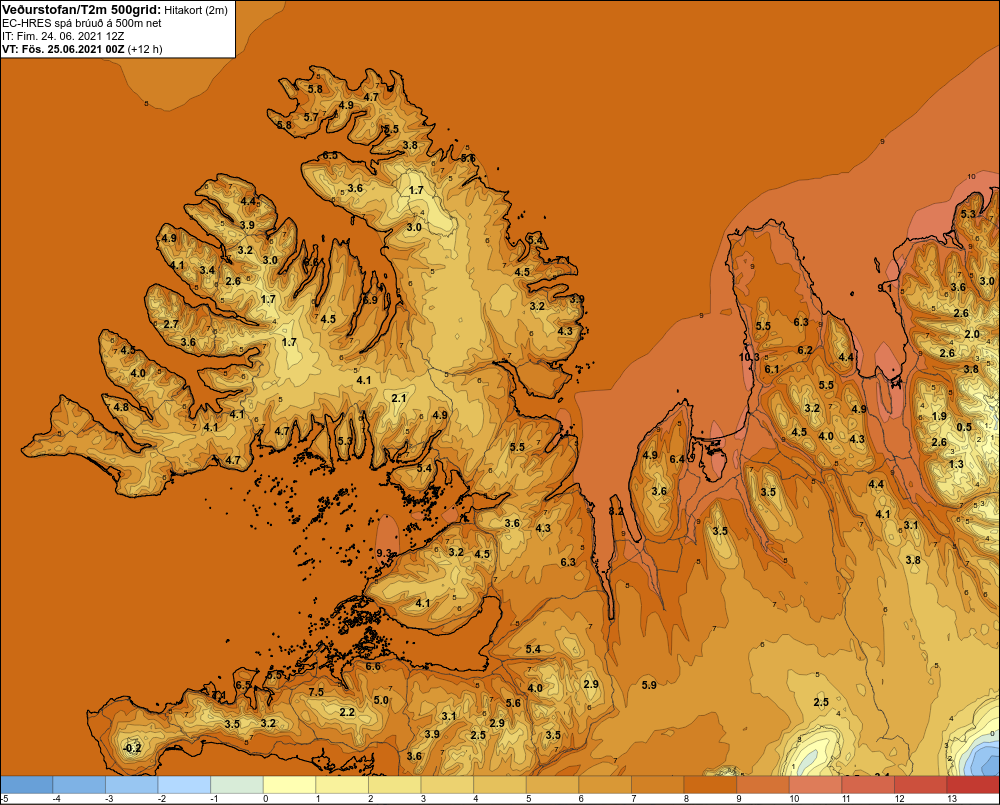Click the '-0.2' temperature value on the map
This screenshot has width=1000, height=805.
pyautogui.click(x=132, y=748)
